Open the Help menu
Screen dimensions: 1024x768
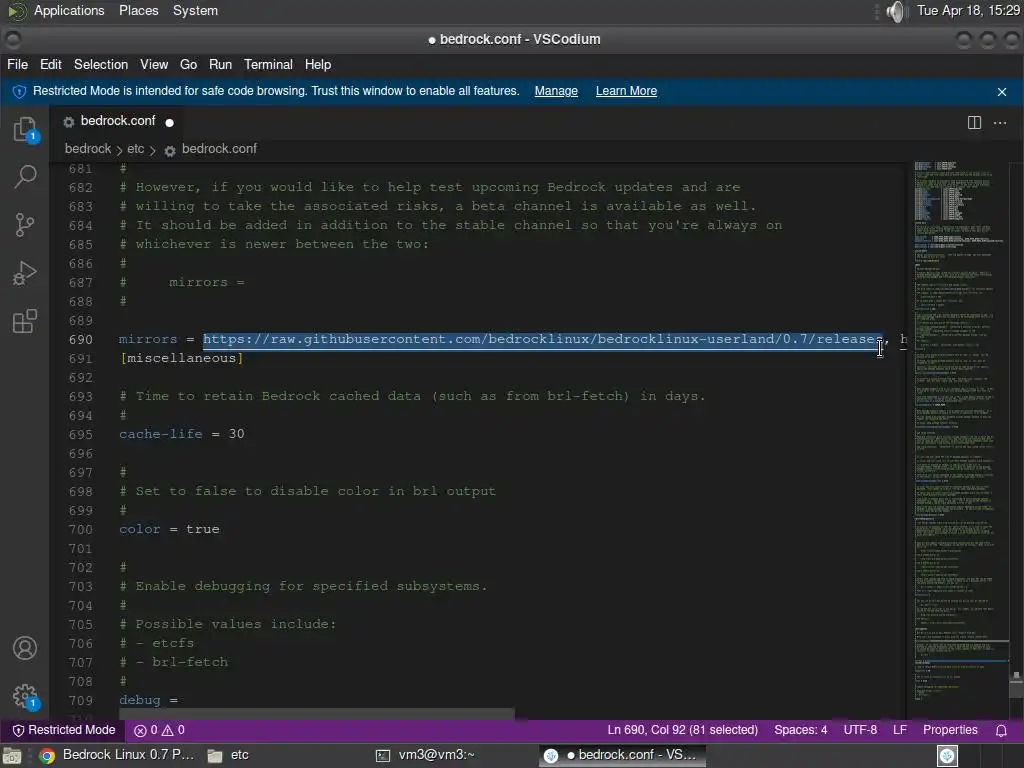point(317,65)
